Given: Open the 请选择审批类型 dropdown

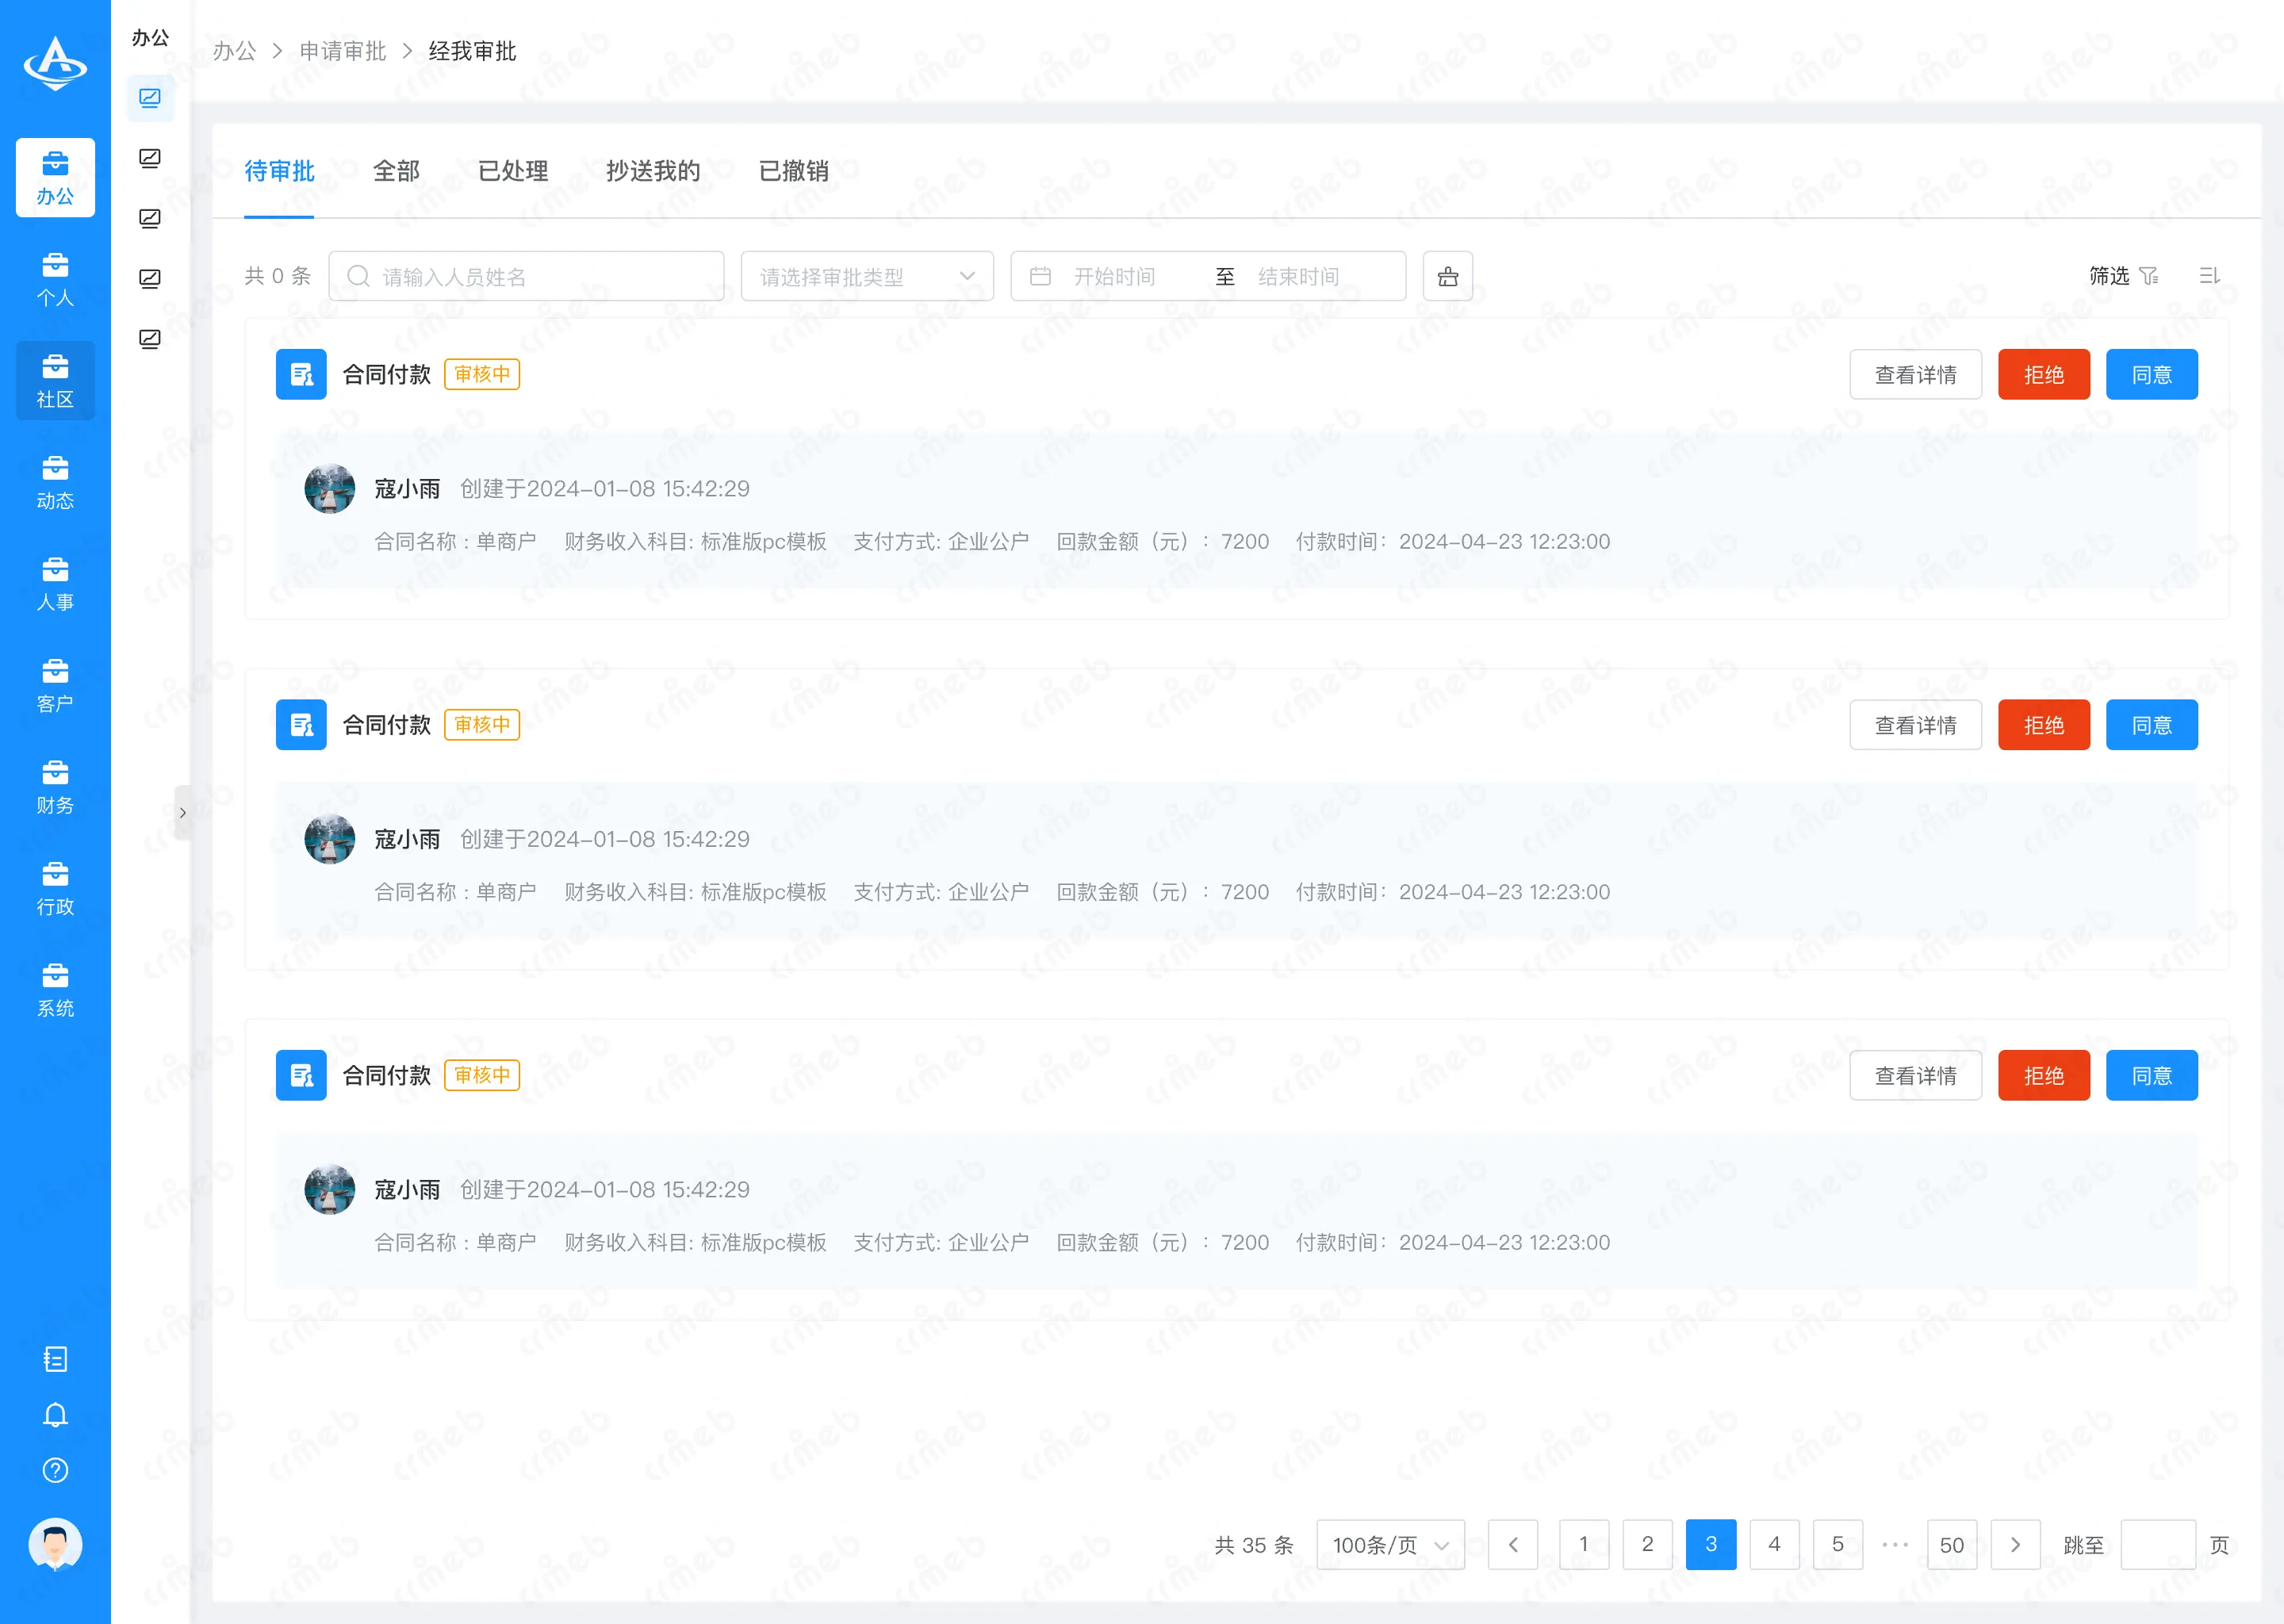Looking at the screenshot, I should (x=867, y=276).
